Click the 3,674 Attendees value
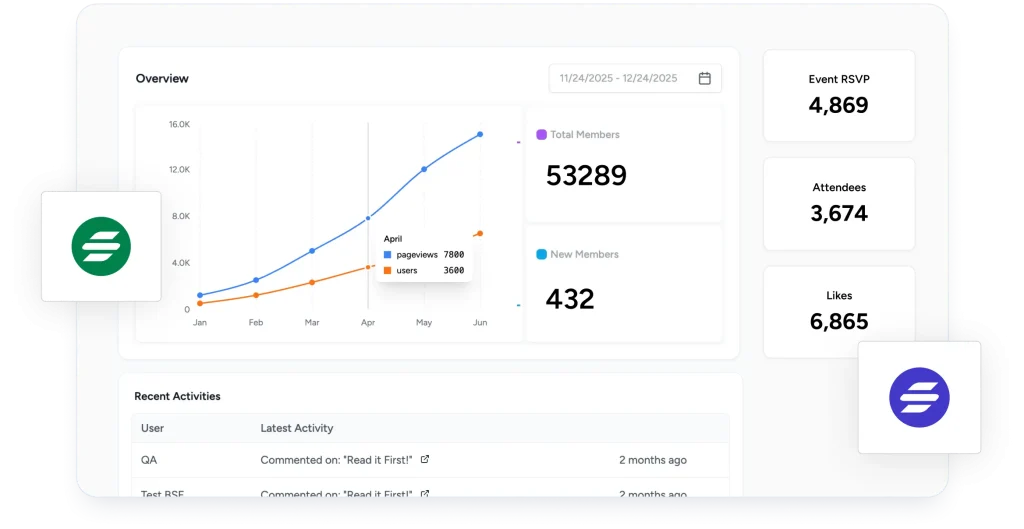Screen dimensions: 1024x529 pos(839,214)
